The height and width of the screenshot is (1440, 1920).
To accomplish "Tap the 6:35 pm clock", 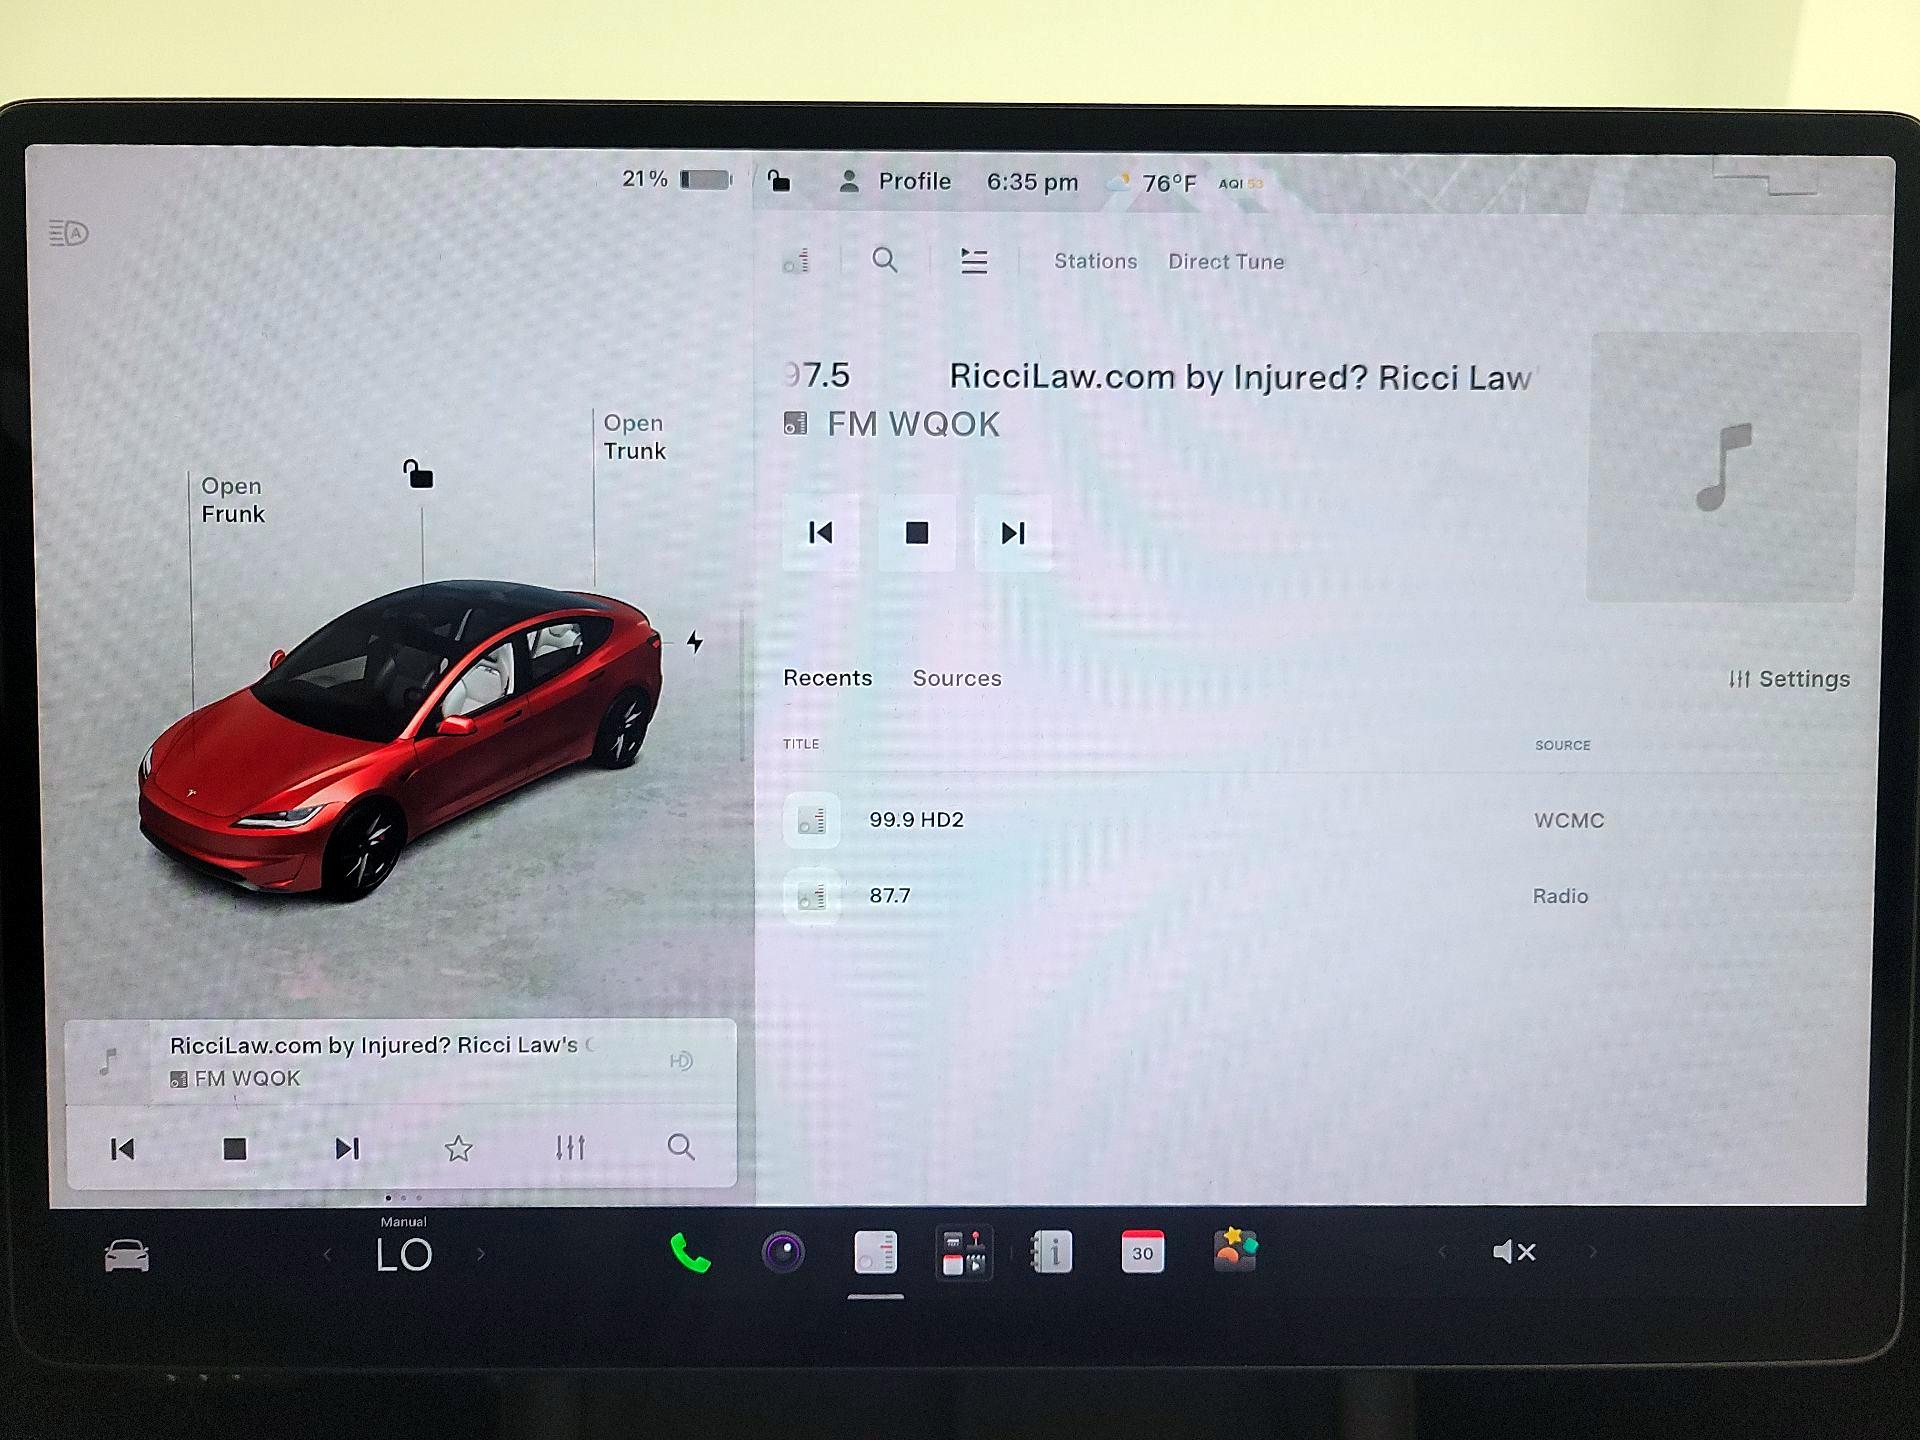I will [x=1032, y=182].
